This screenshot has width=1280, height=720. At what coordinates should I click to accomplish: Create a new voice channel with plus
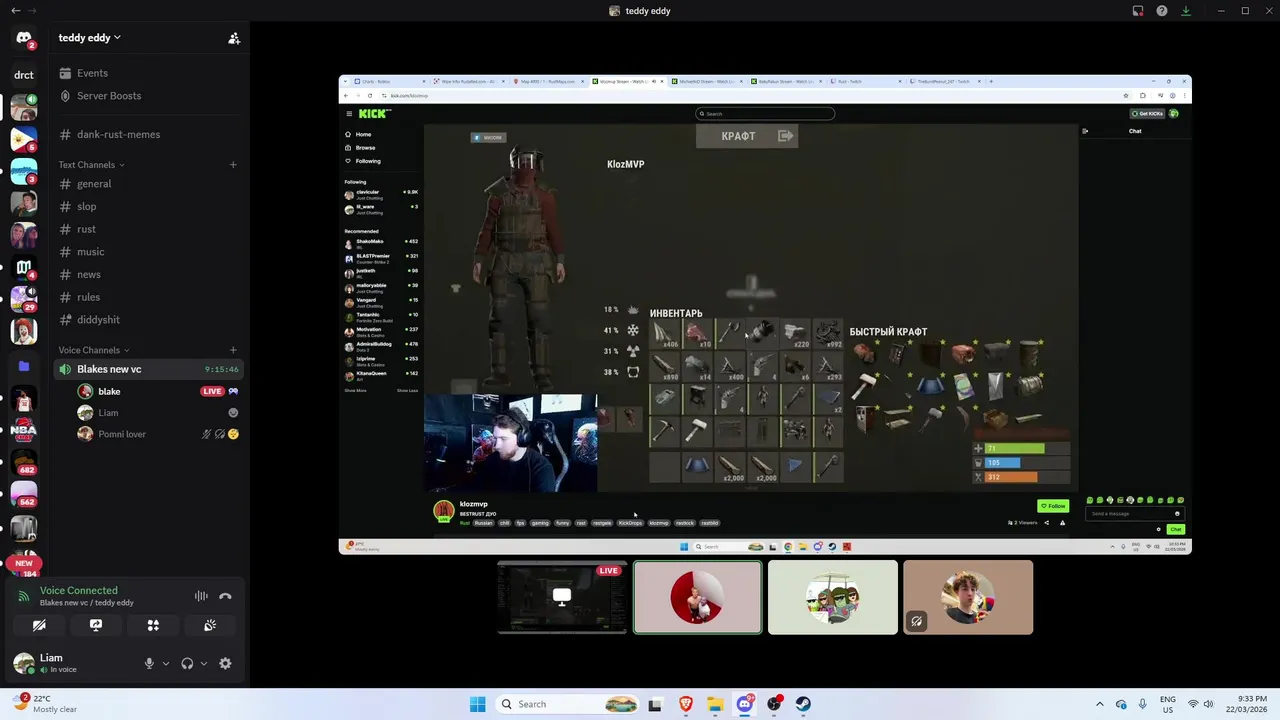point(233,350)
